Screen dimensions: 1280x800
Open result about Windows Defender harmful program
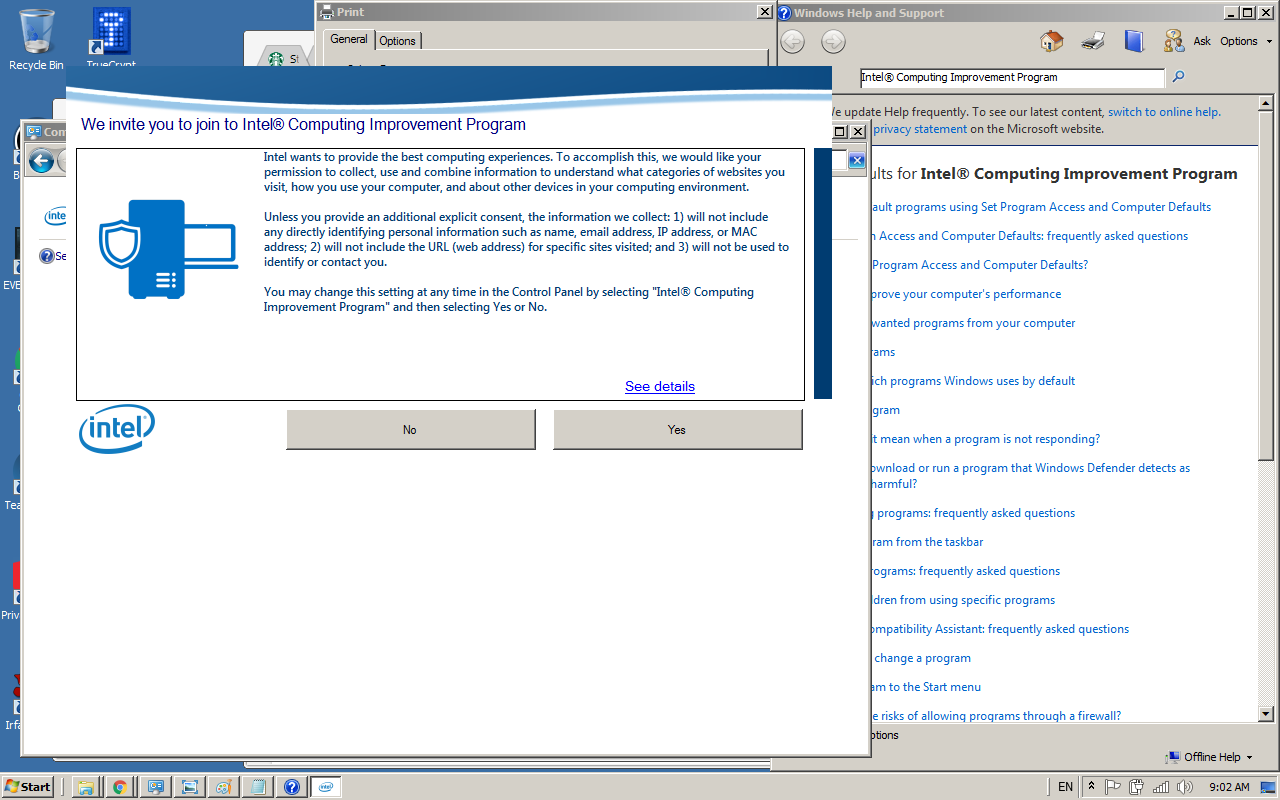(1029, 476)
